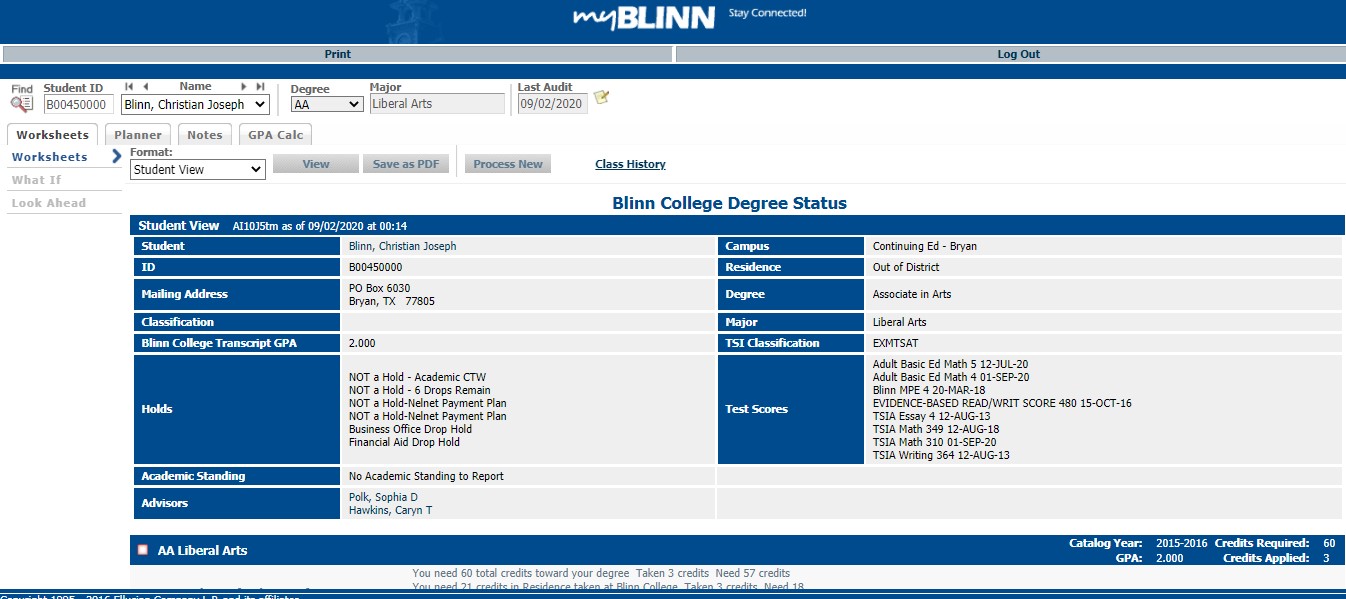Open the Class History link
The height and width of the screenshot is (599, 1346).
pos(630,163)
